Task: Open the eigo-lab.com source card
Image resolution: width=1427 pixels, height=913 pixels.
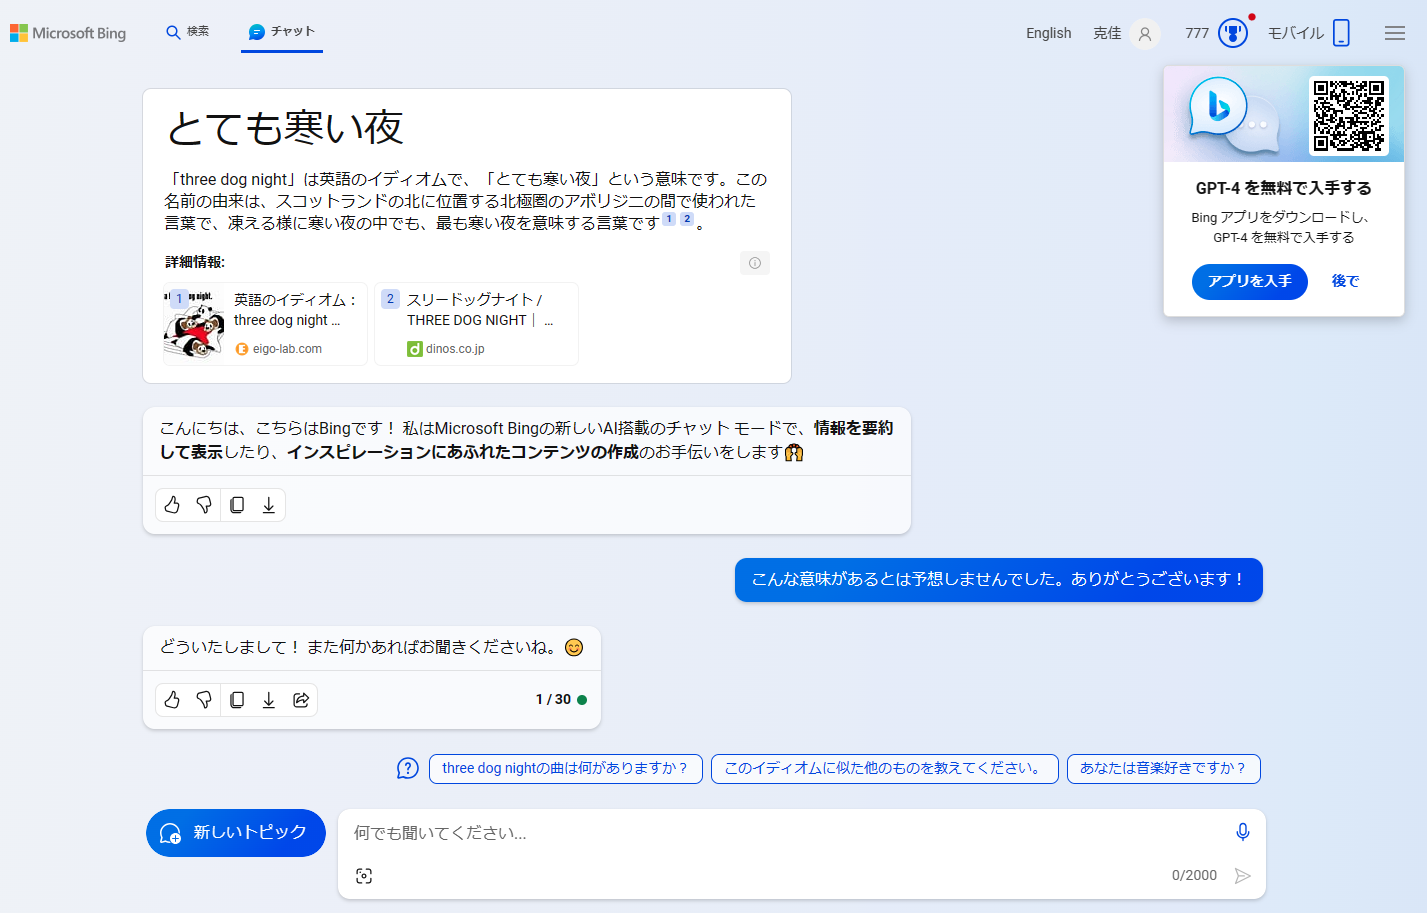Action: 265,324
